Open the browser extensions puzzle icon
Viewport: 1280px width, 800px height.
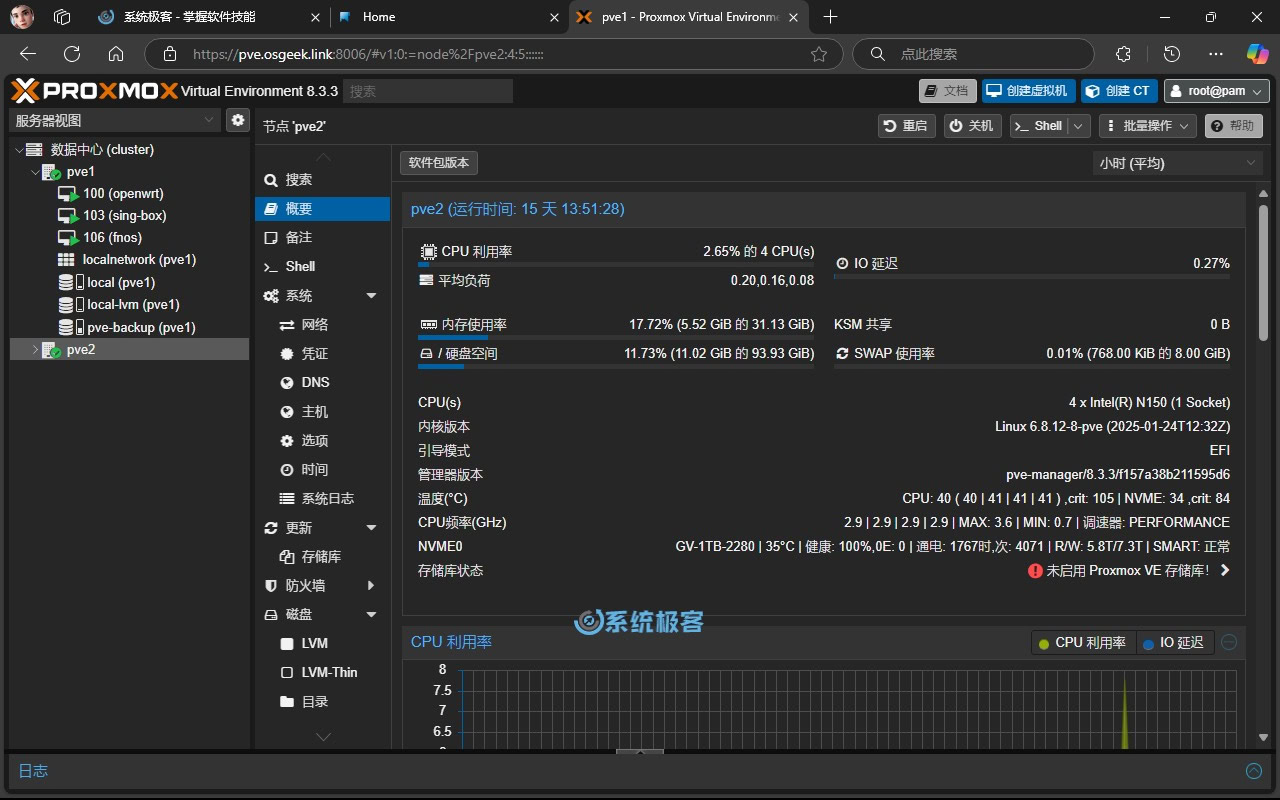click(1123, 54)
